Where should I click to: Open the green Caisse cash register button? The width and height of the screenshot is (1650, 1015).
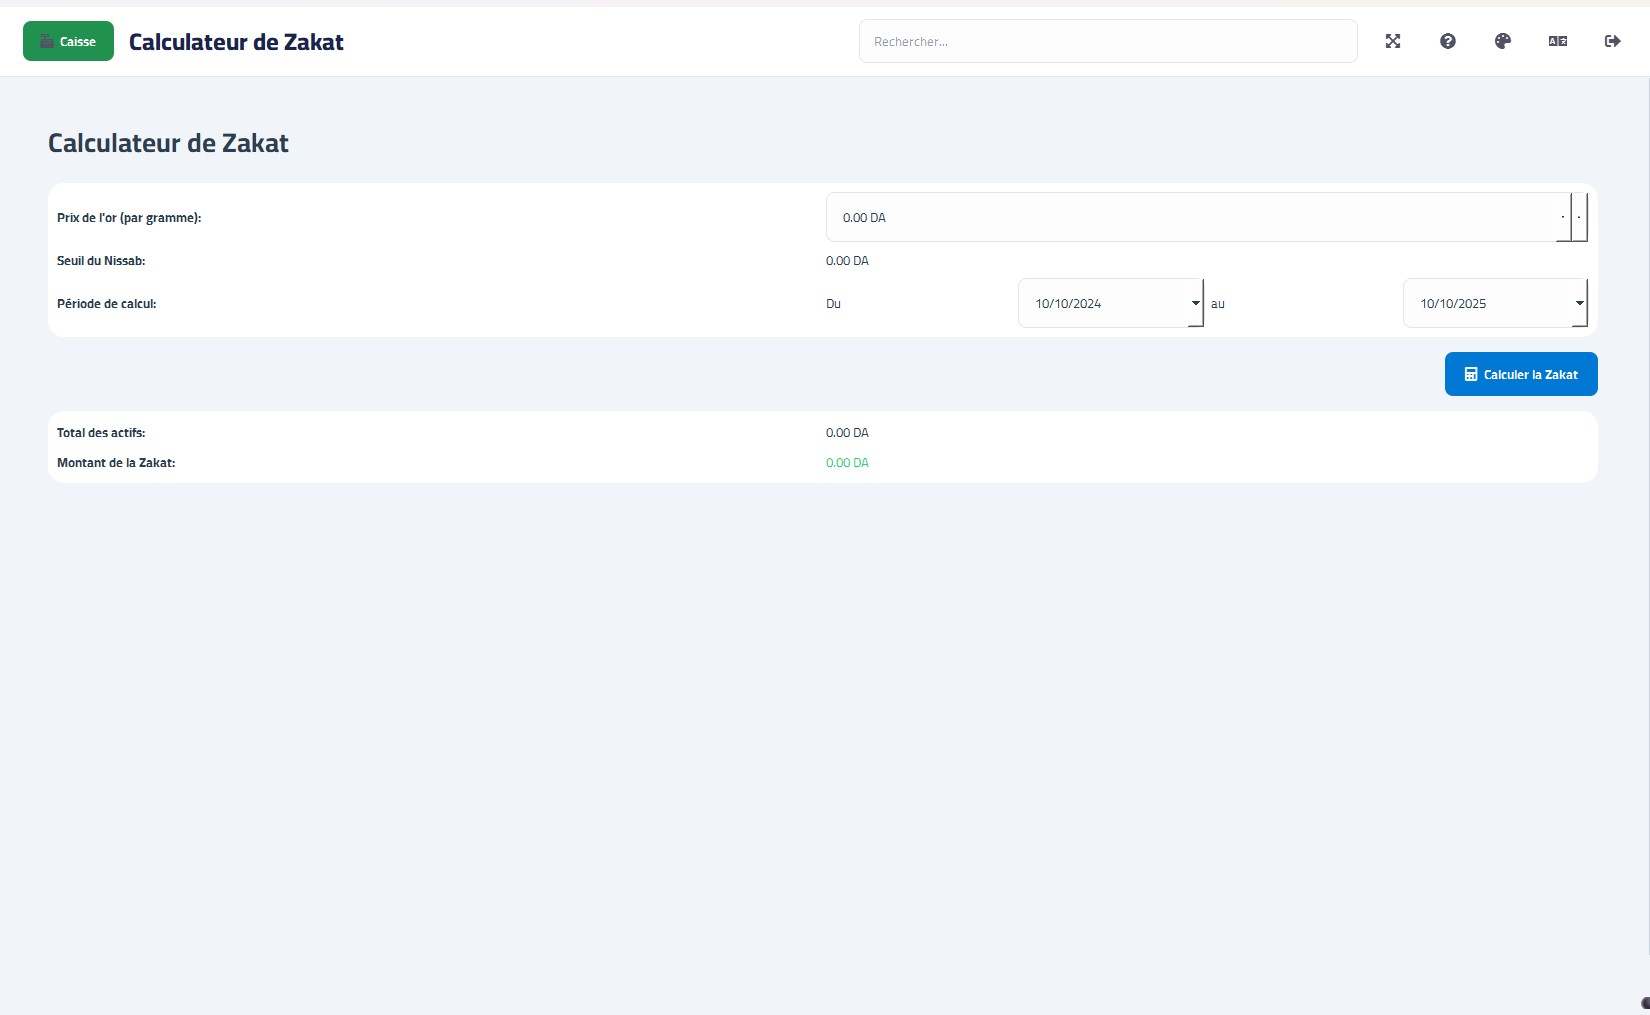tap(68, 41)
